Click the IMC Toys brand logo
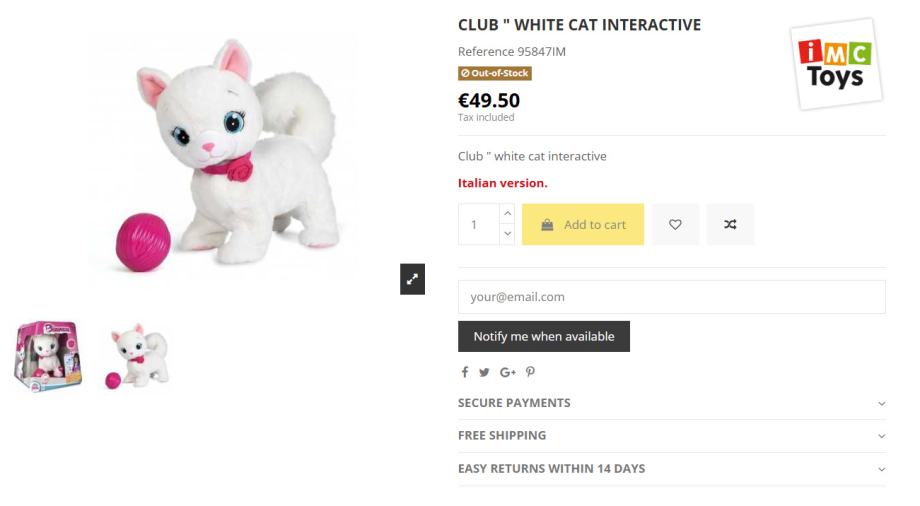Viewport: 920px width, 506px height. [x=835, y=63]
